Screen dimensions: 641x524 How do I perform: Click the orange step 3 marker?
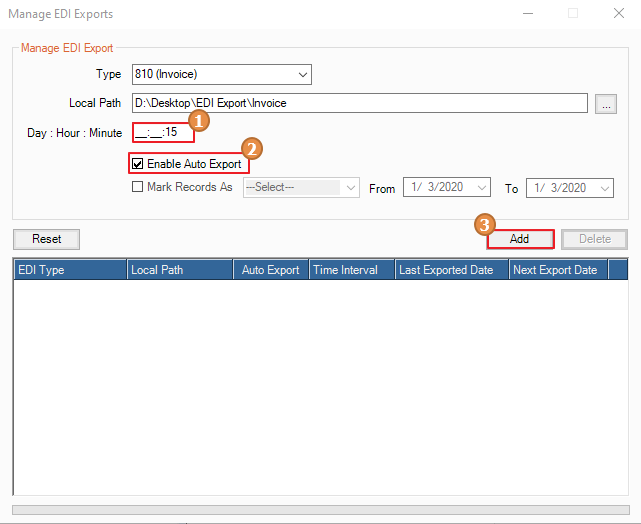(484, 224)
